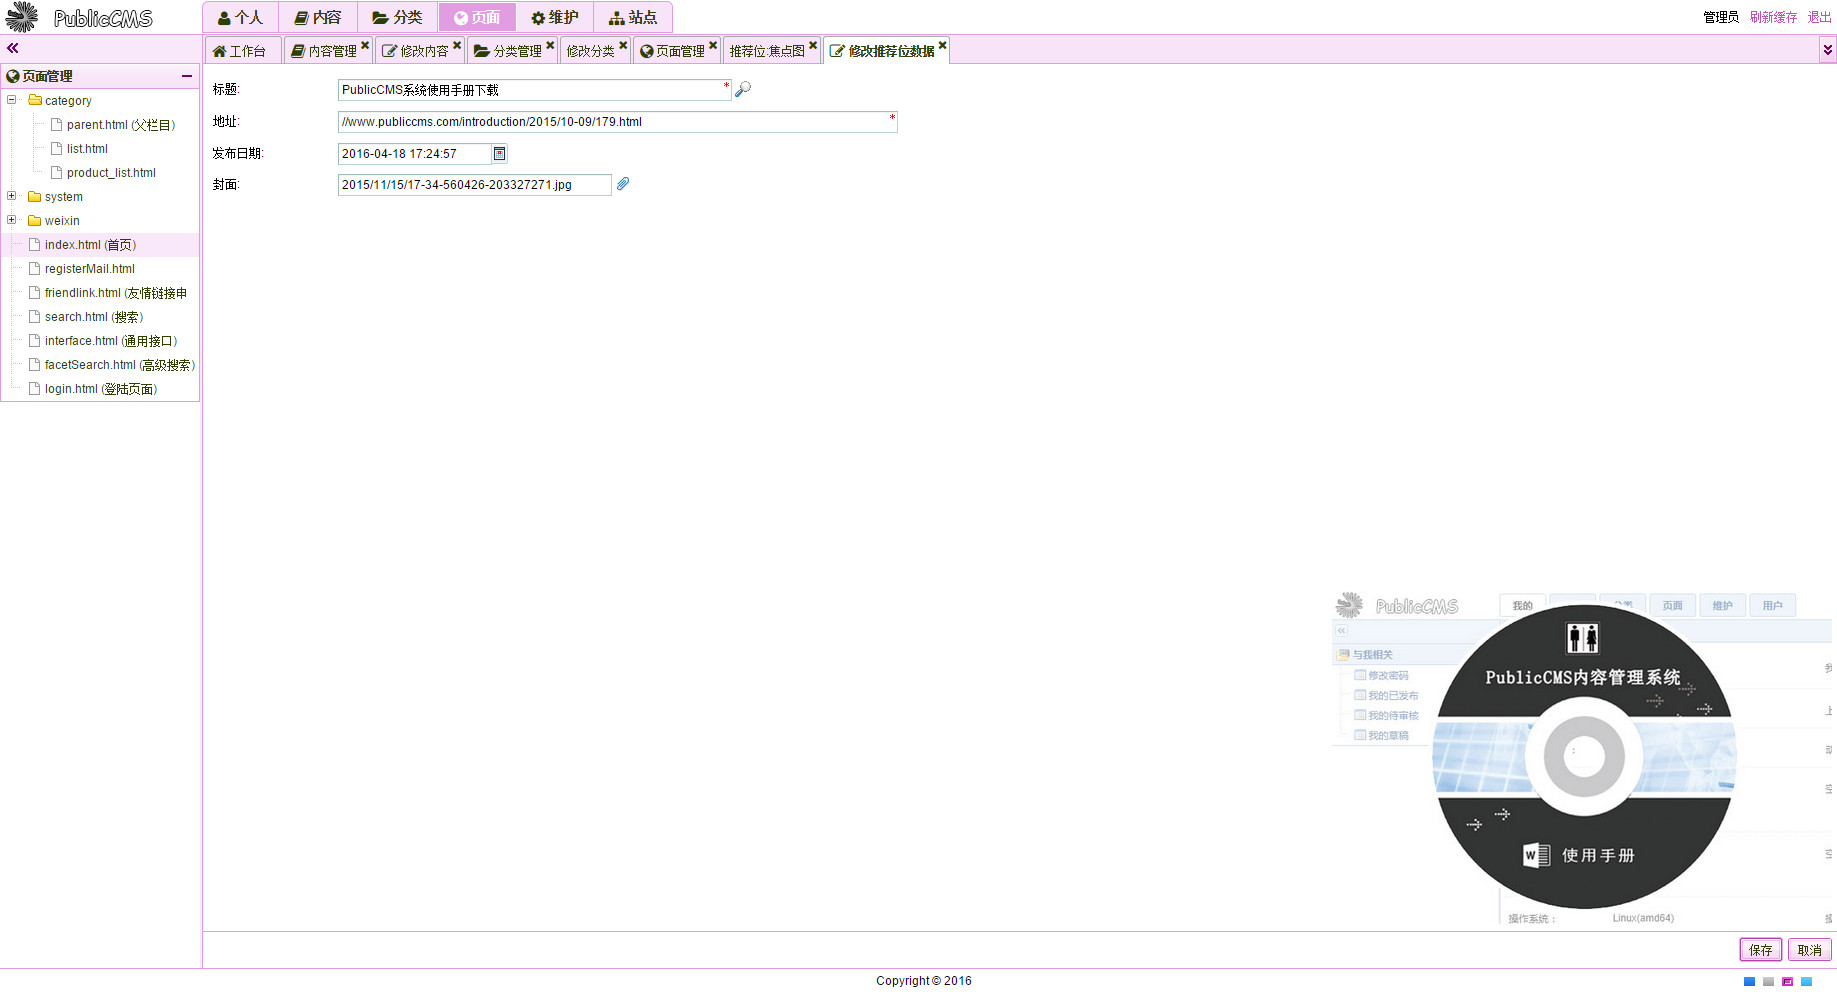
Task: Open the 个人 top menu
Action: [x=240, y=17]
